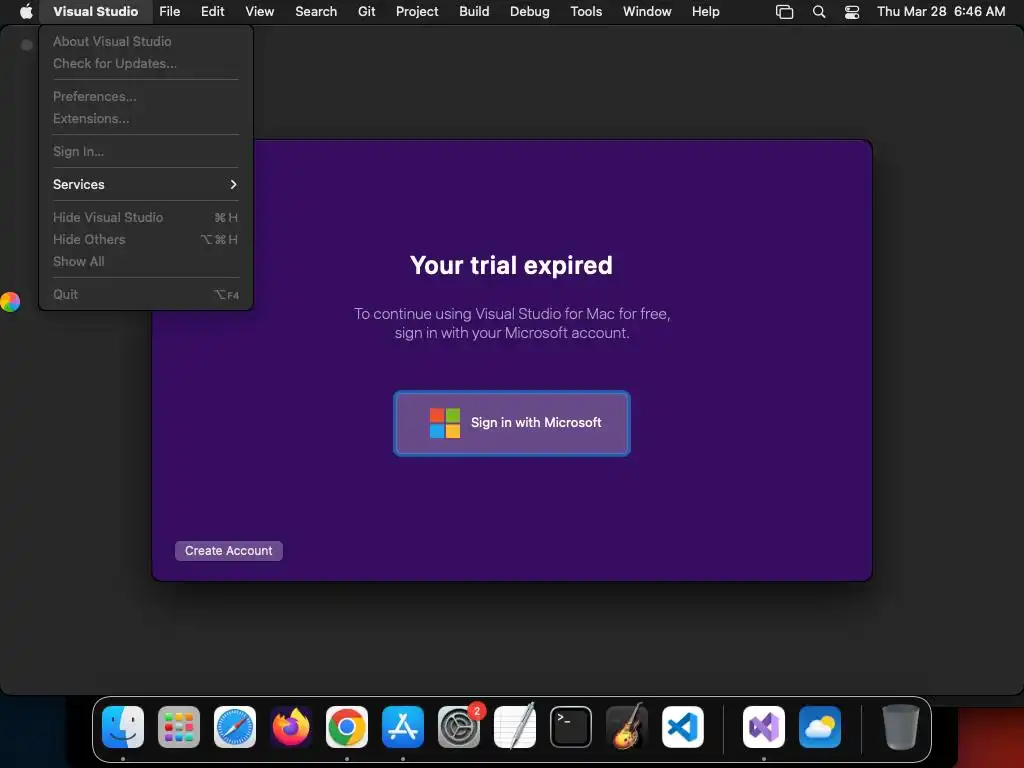Open the View menu
Screen dimensions: 1024x768
click(259, 11)
